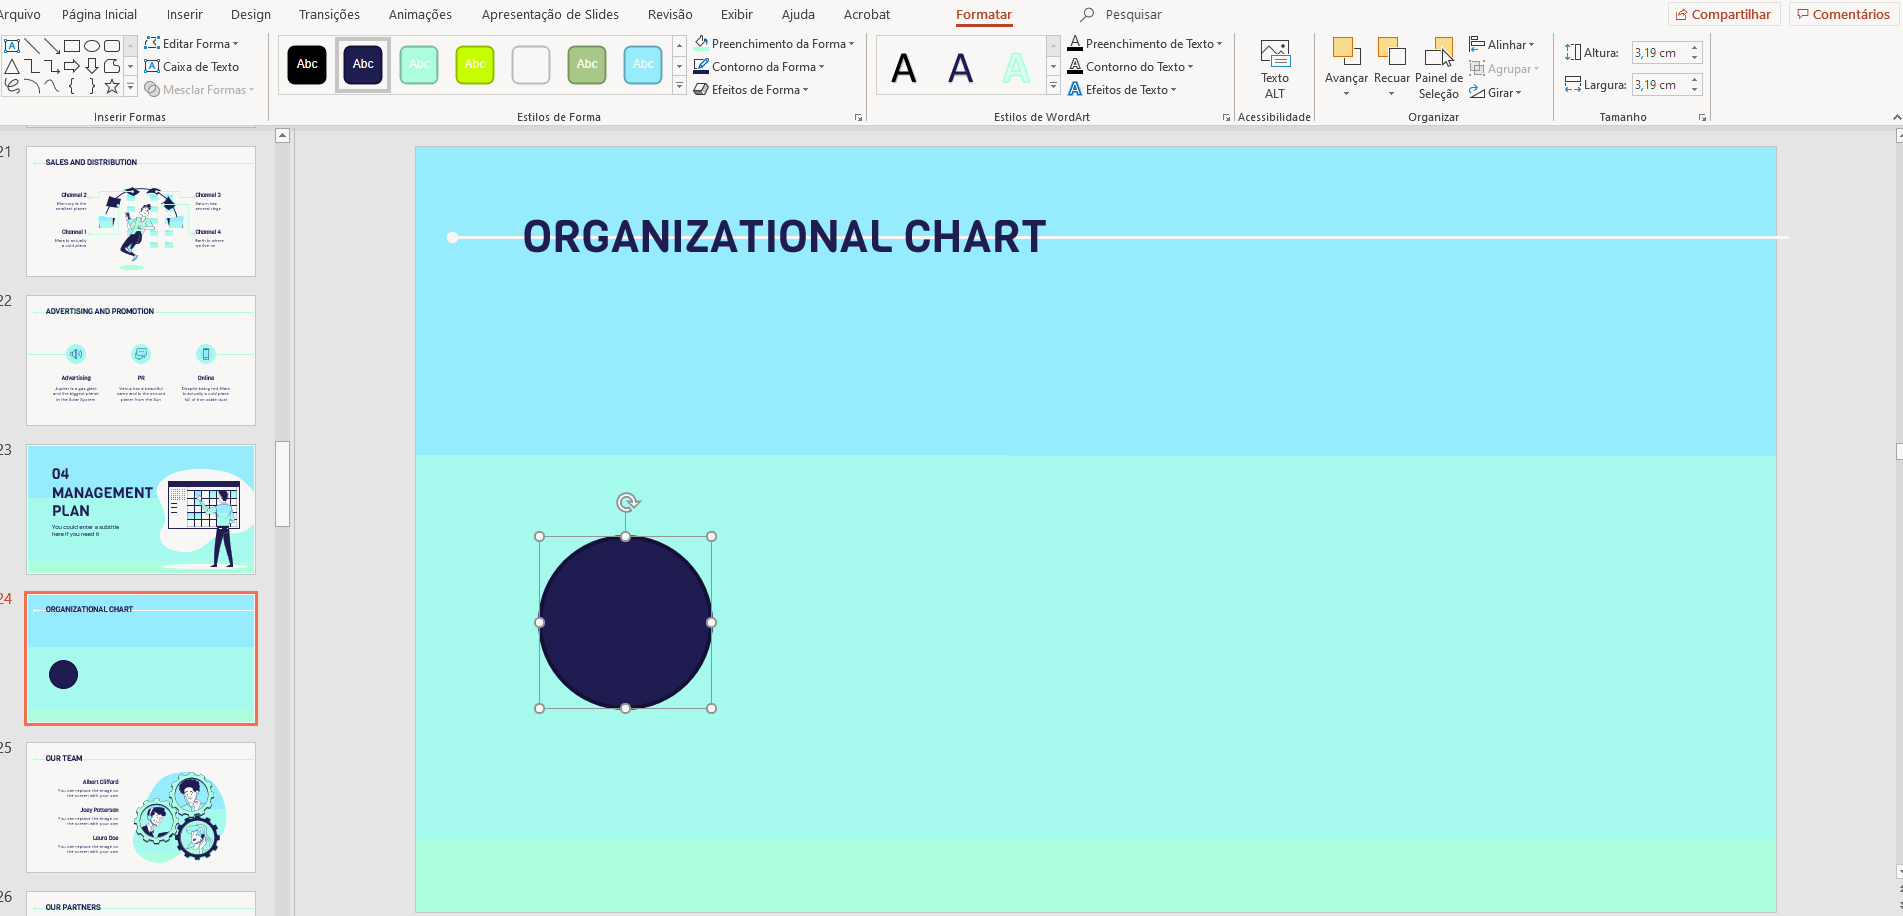Image resolution: width=1903 pixels, height=916 pixels.
Task: Increase Altura with the up stepper
Action: pyautogui.click(x=1695, y=48)
